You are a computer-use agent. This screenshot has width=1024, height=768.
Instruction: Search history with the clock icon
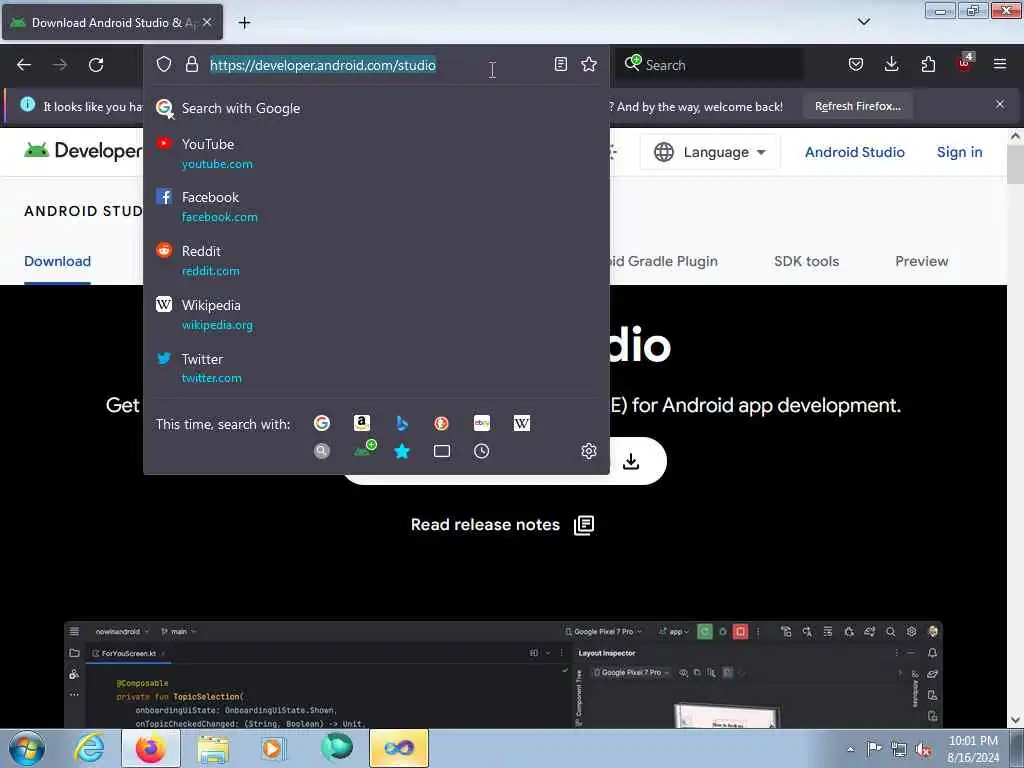click(x=481, y=451)
